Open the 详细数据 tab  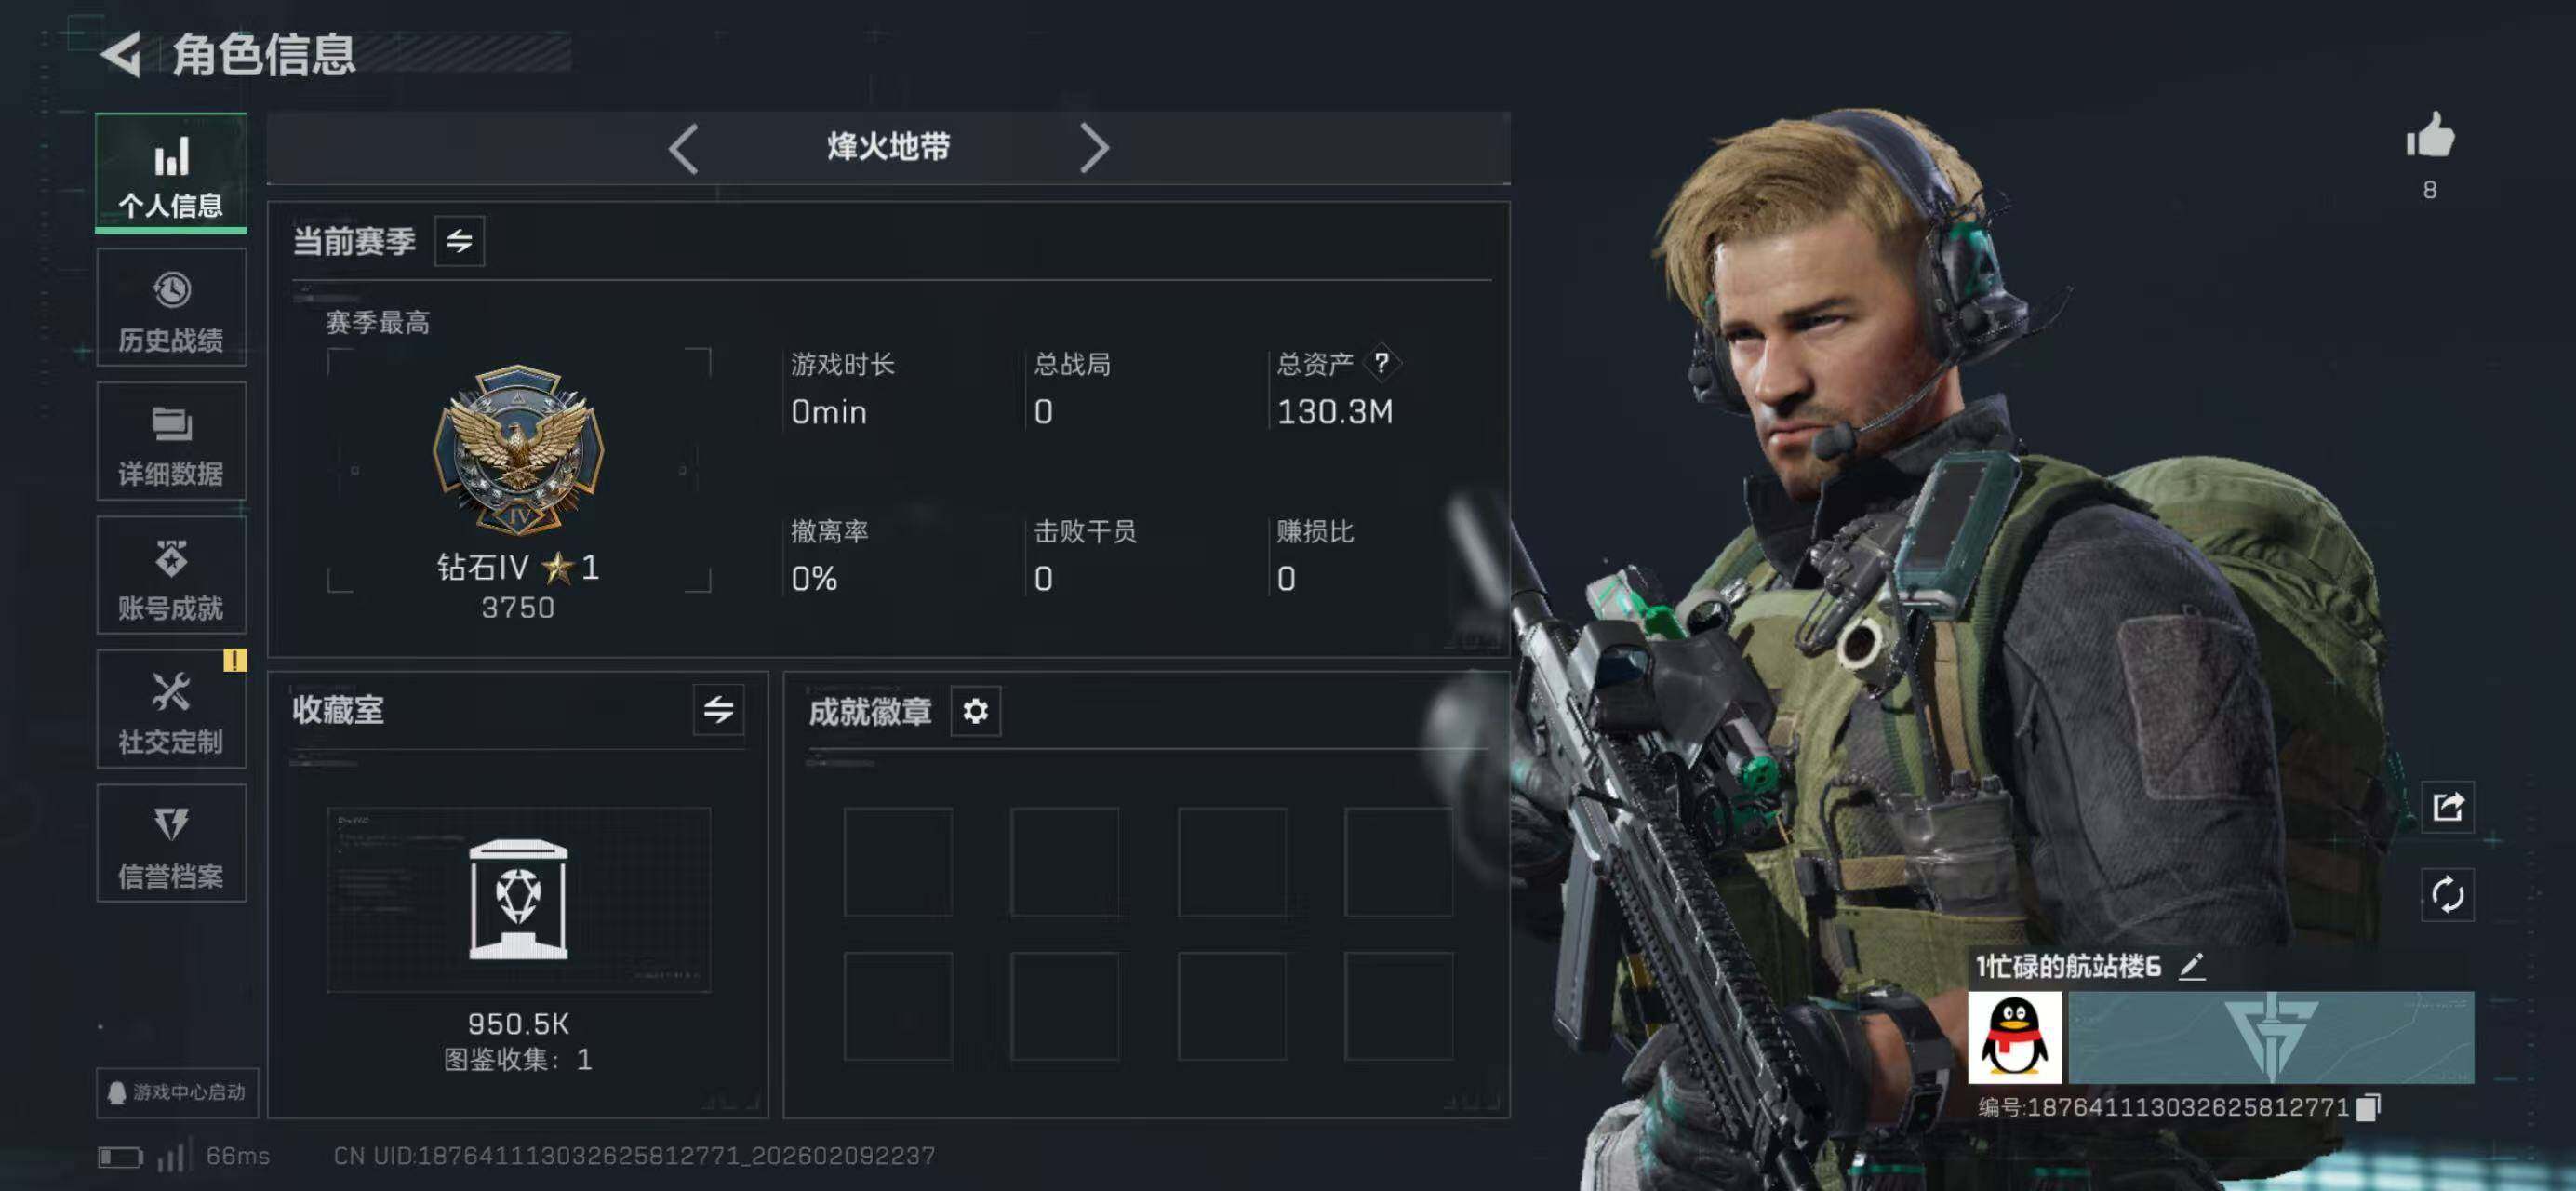[171, 441]
